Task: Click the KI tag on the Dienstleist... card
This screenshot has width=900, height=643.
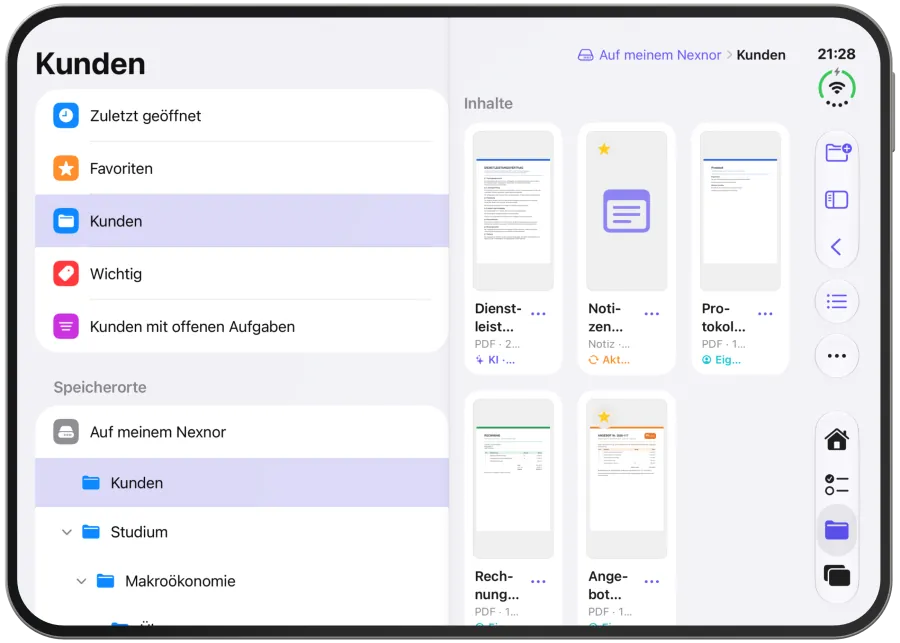Action: [x=495, y=360]
